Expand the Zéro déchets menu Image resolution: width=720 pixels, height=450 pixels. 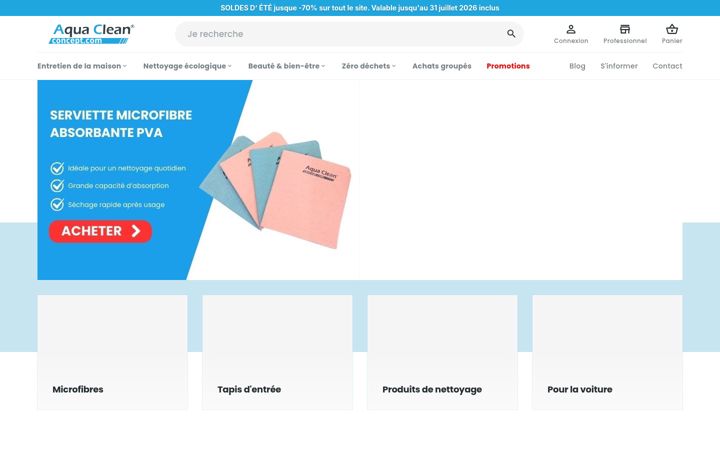[368, 66]
